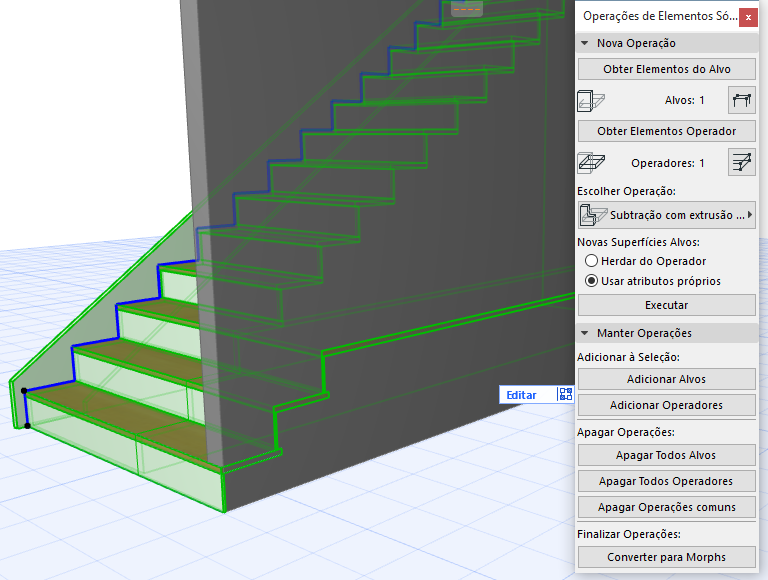Open the Subtração com extrusão operation dropdown
This screenshot has height=580, width=768.
[667, 215]
